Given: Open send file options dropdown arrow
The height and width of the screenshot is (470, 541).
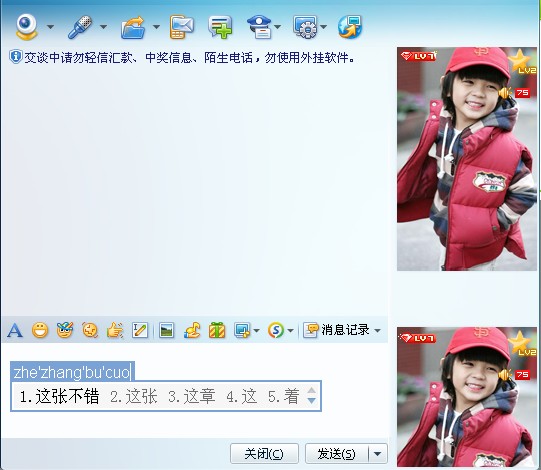Looking at the screenshot, I should coord(156,27).
